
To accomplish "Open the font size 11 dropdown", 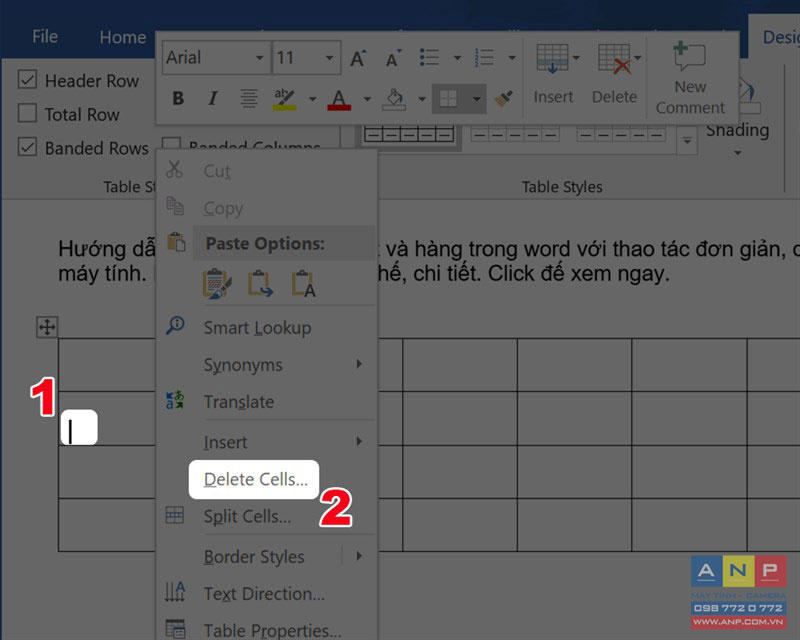I will (330, 58).
